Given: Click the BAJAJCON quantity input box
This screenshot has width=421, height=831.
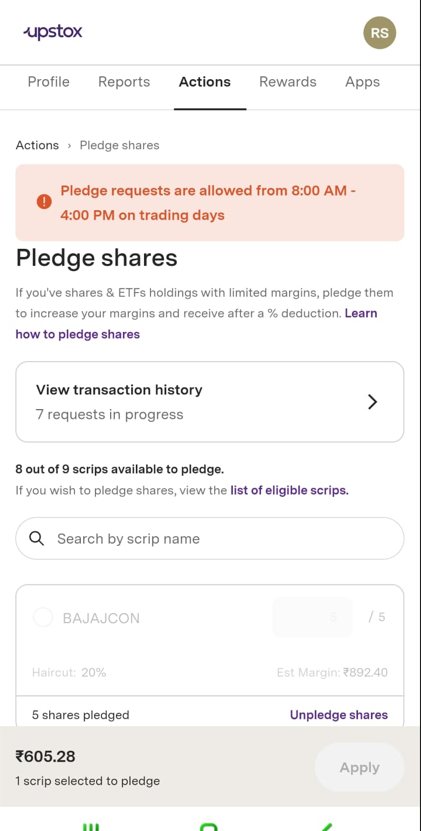Looking at the screenshot, I should click(313, 617).
